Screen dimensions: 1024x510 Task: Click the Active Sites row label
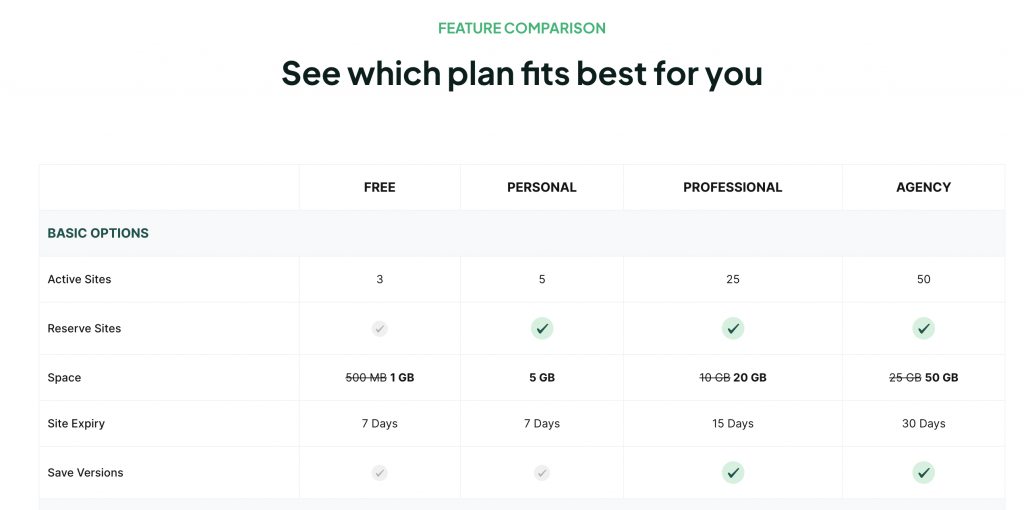tap(80, 279)
